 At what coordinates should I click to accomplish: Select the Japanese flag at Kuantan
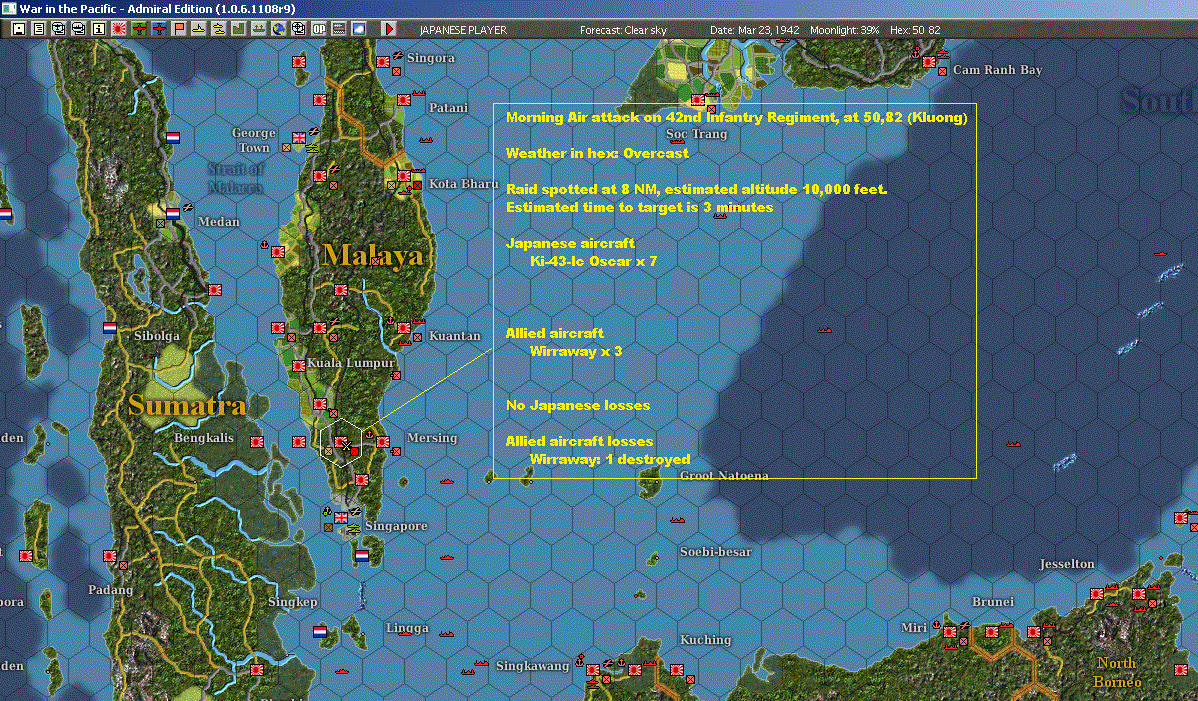tap(404, 328)
